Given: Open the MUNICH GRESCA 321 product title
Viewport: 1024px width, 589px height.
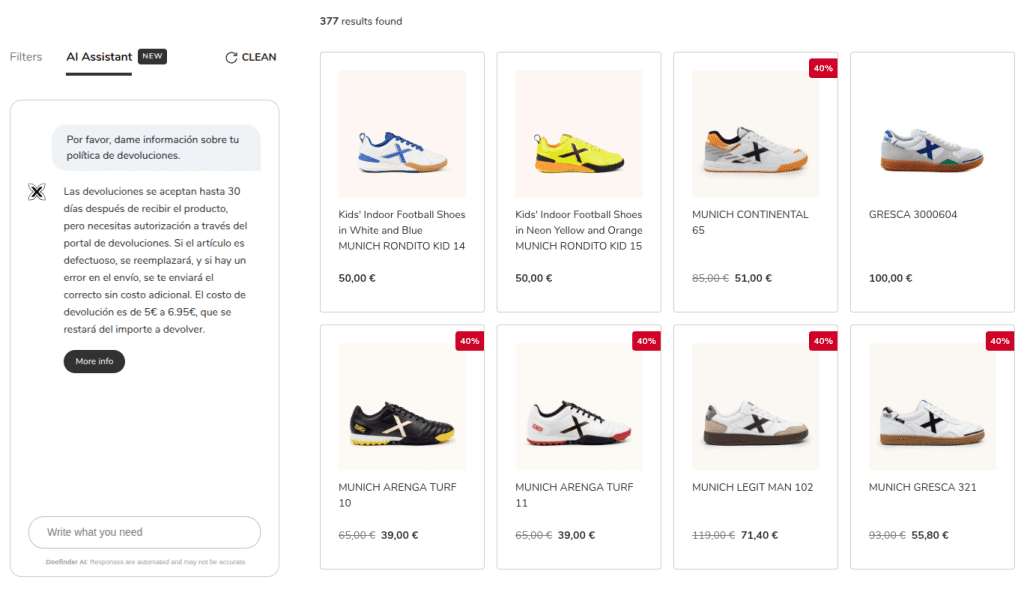Looking at the screenshot, I should [x=924, y=487].
